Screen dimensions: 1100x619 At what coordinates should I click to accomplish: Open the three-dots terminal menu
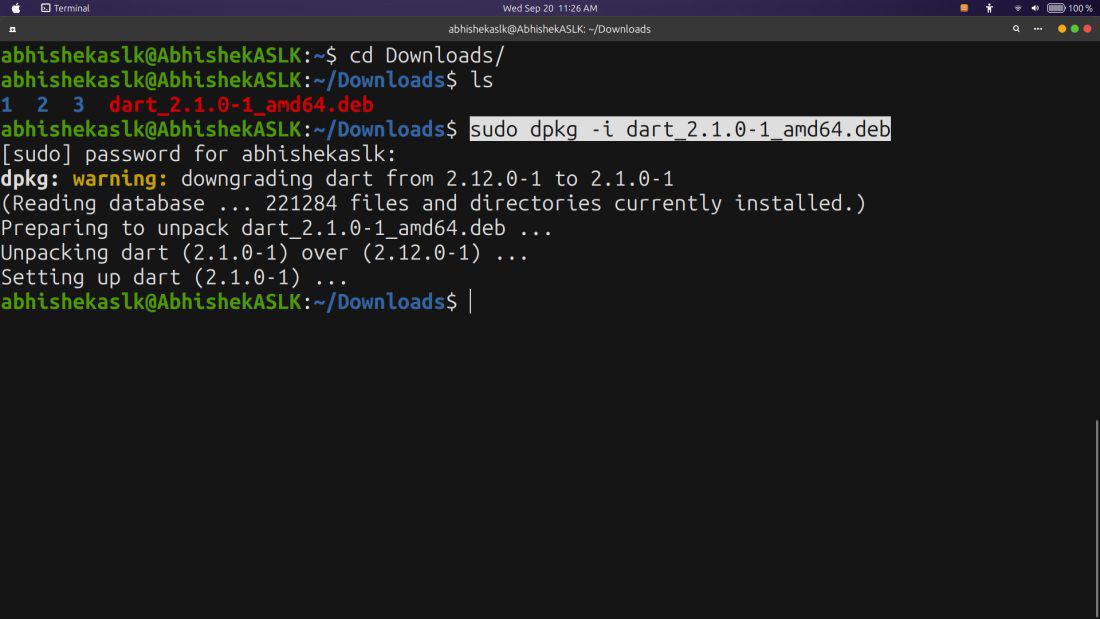coord(1038,29)
